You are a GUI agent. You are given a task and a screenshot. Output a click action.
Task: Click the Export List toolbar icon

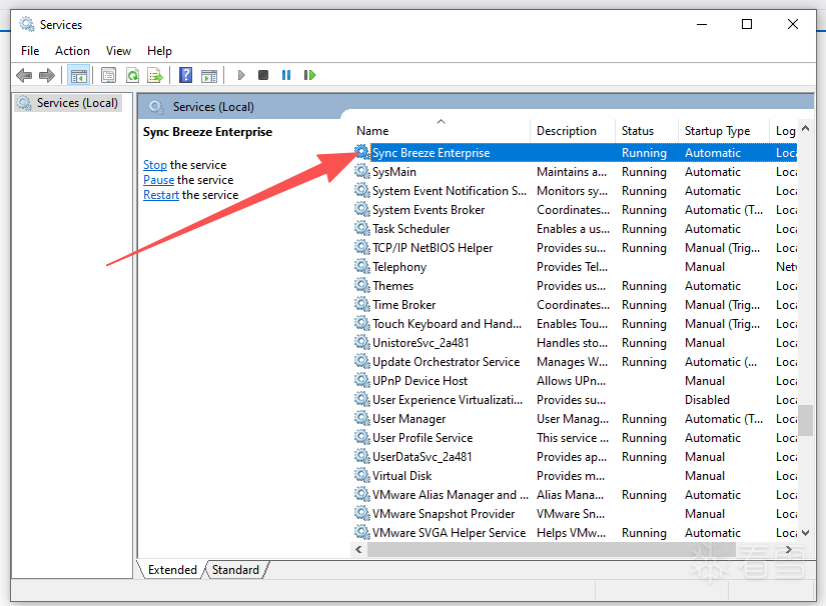(x=155, y=75)
